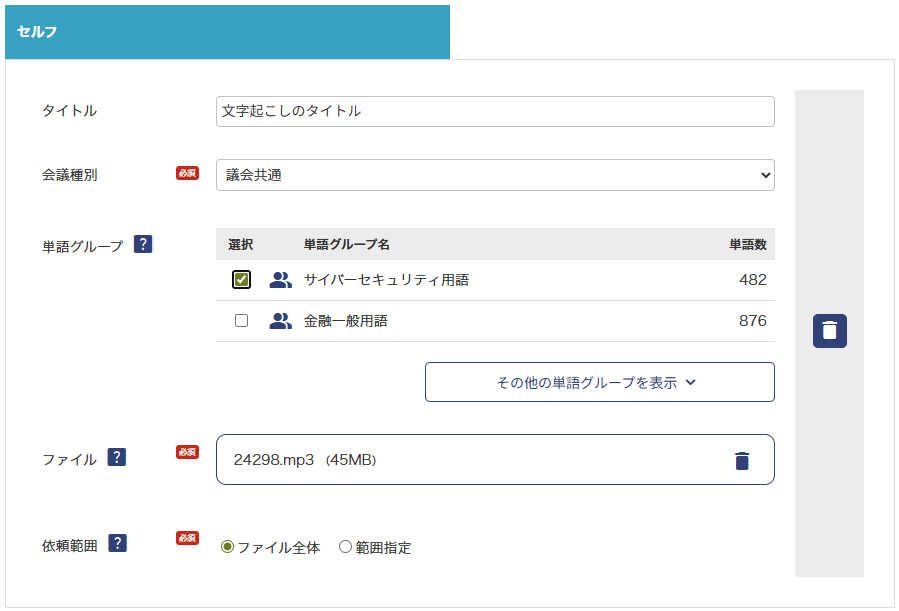Viewport: 899px width, 611px height.
Task: Delete the 24298.mp3 file with its trash icon
Action: tap(741, 460)
